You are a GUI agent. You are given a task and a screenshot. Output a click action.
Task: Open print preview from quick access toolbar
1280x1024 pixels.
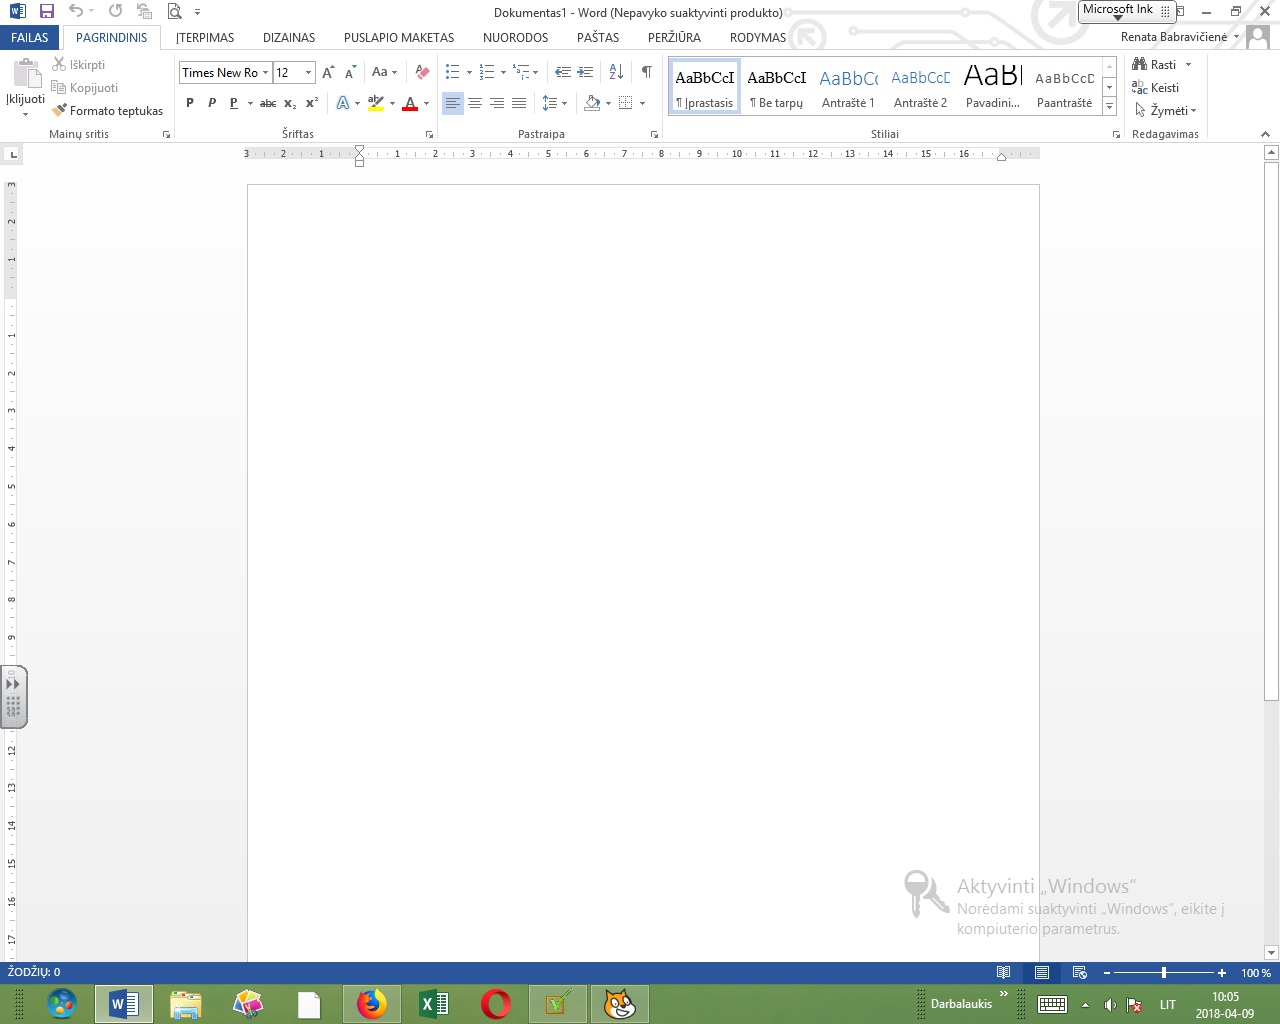[174, 12]
